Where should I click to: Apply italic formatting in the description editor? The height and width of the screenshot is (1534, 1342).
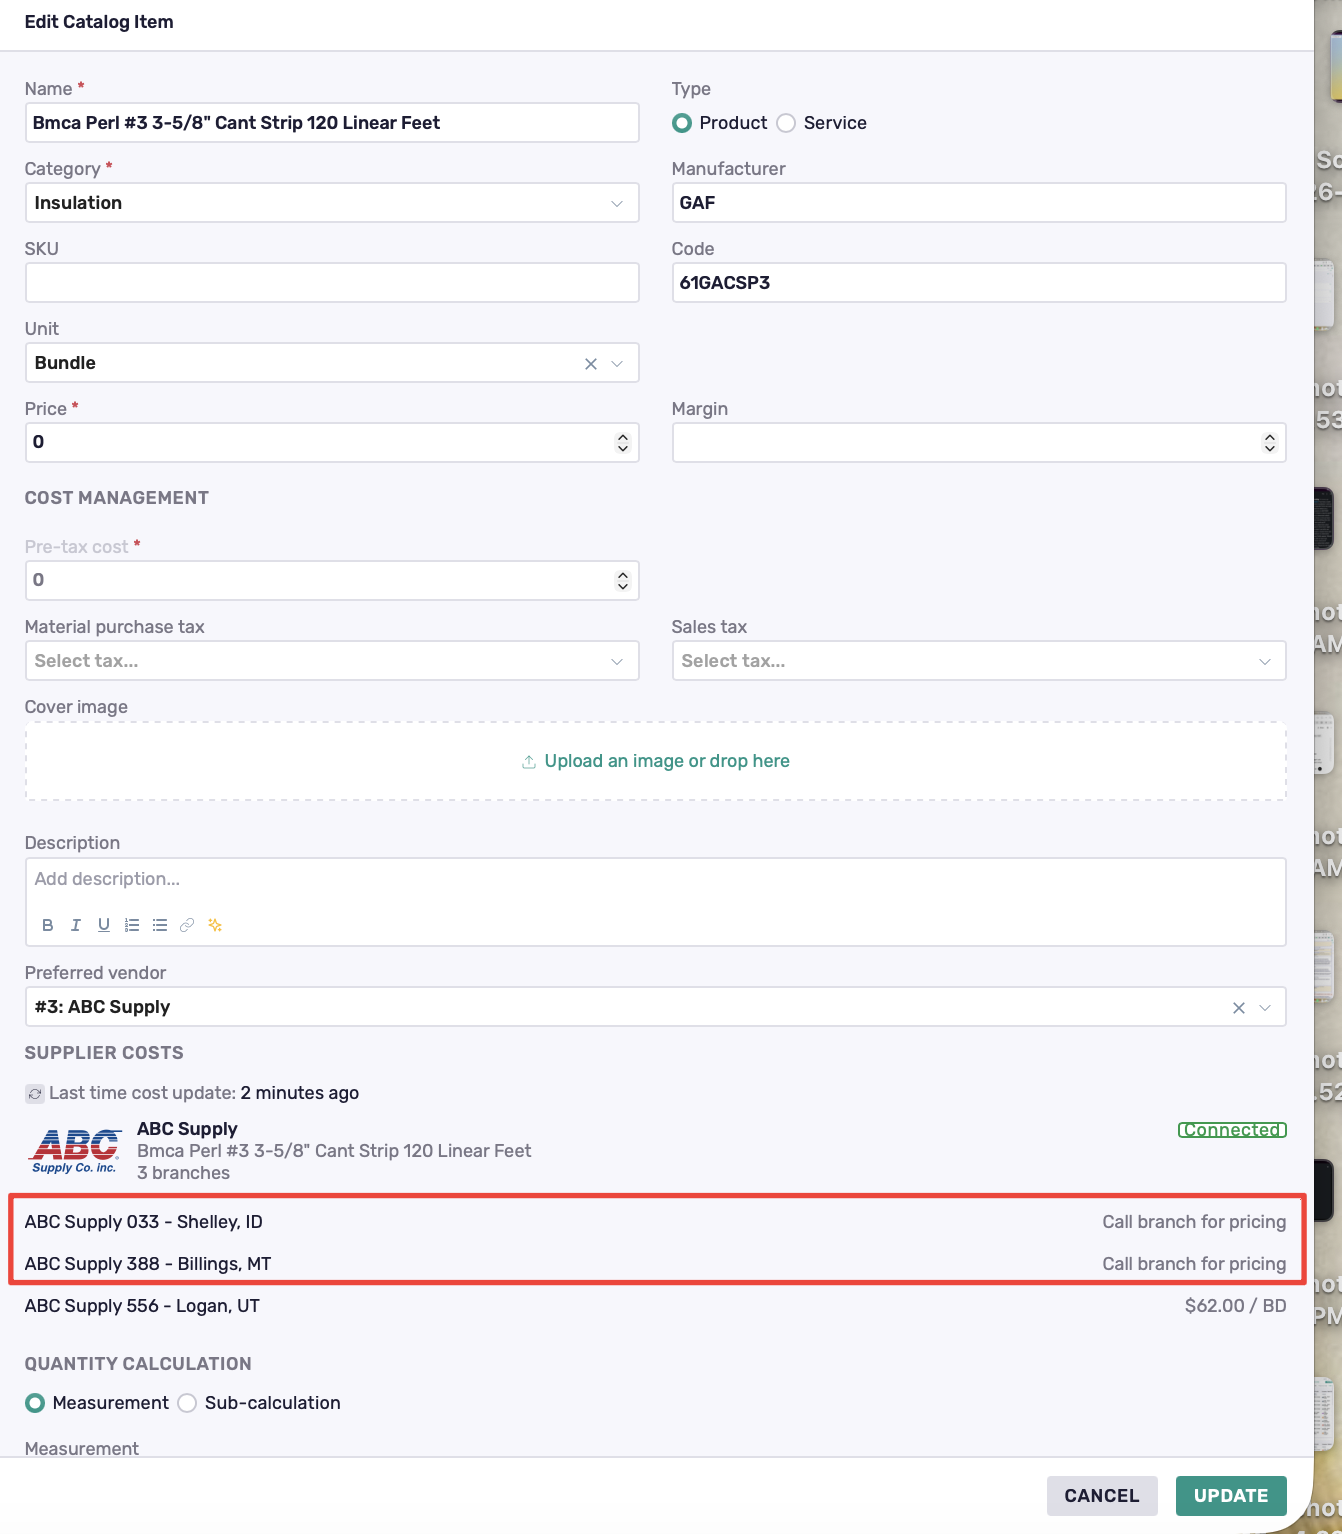75,925
